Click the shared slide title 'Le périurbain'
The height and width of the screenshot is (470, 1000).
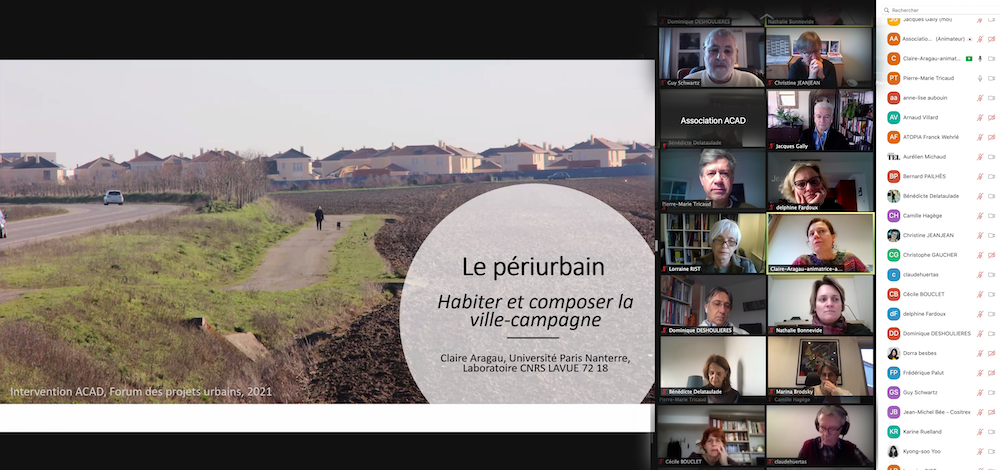(533, 267)
